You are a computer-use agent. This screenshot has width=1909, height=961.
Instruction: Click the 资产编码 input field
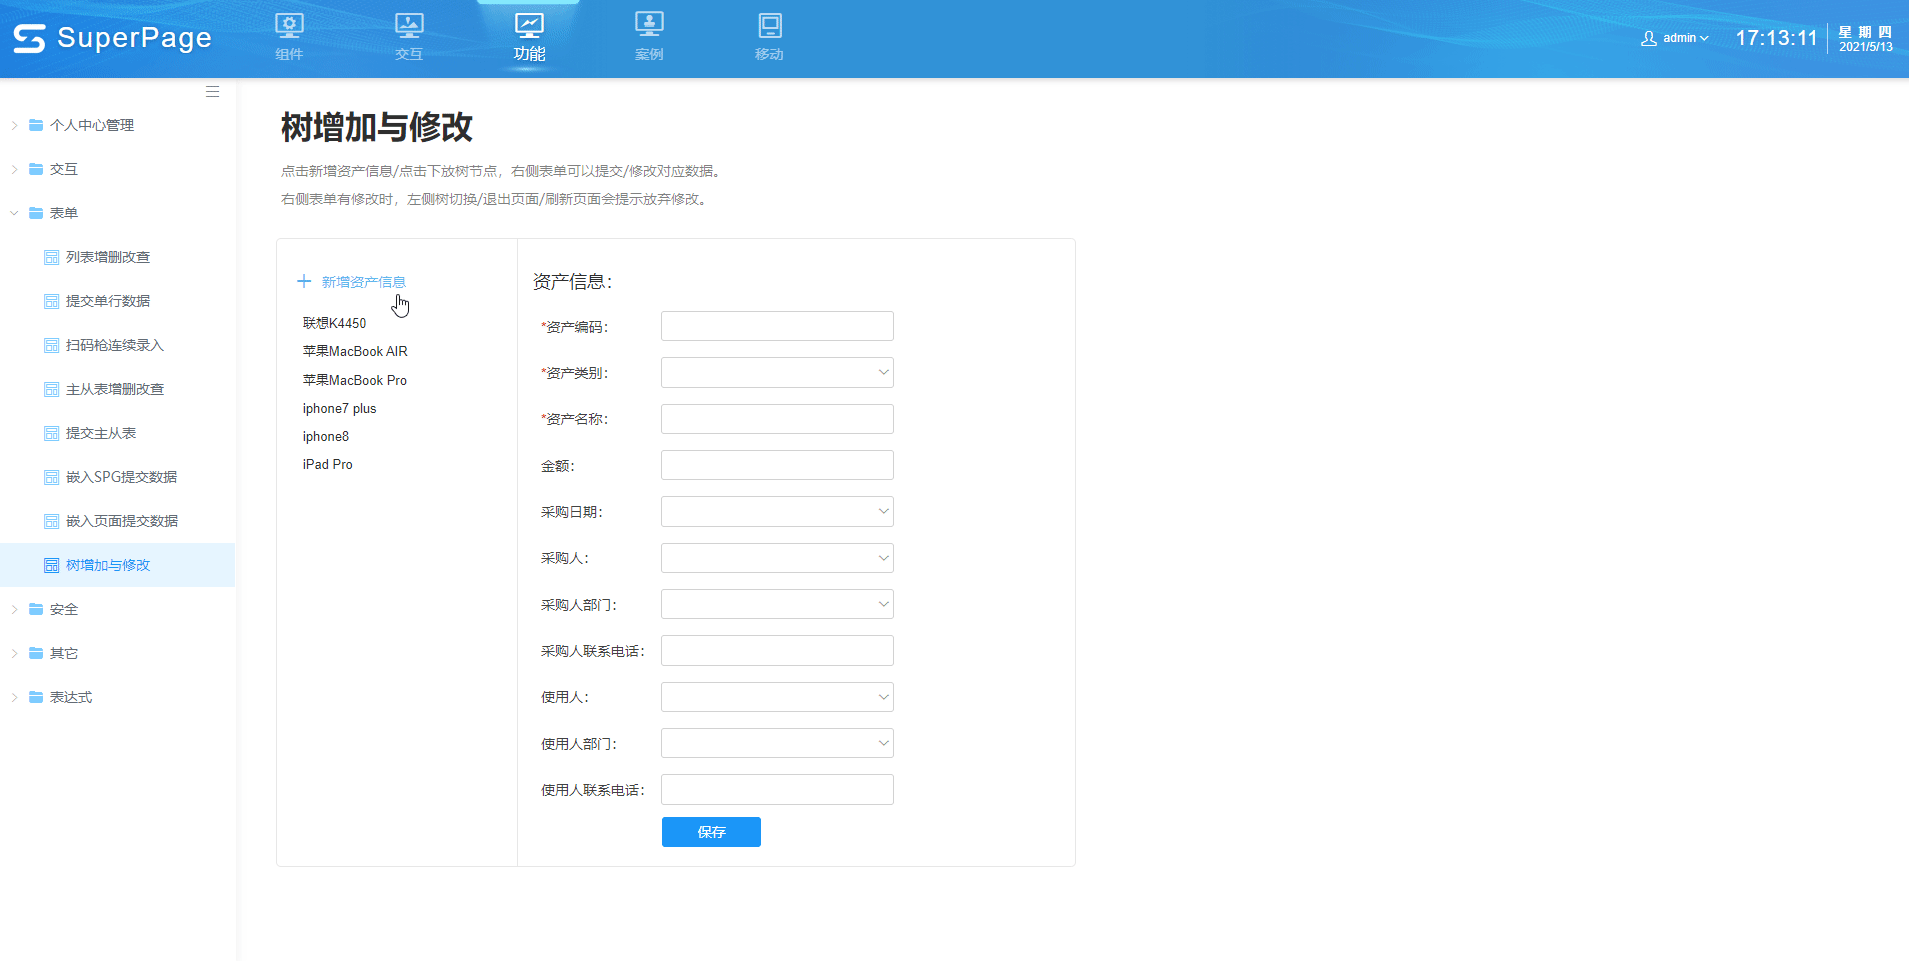pyautogui.click(x=776, y=325)
